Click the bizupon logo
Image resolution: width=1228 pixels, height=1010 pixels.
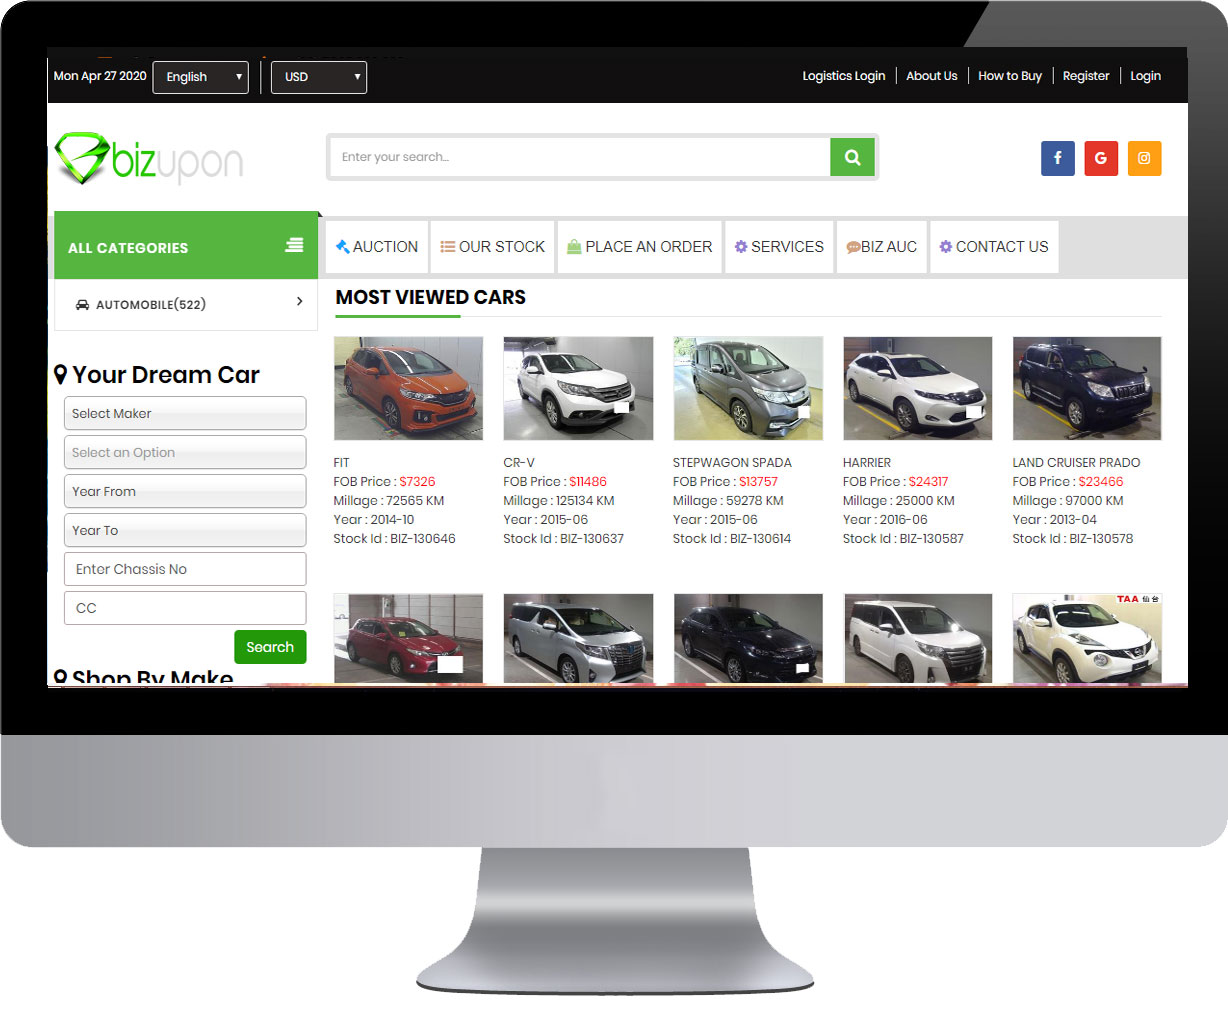(149, 158)
